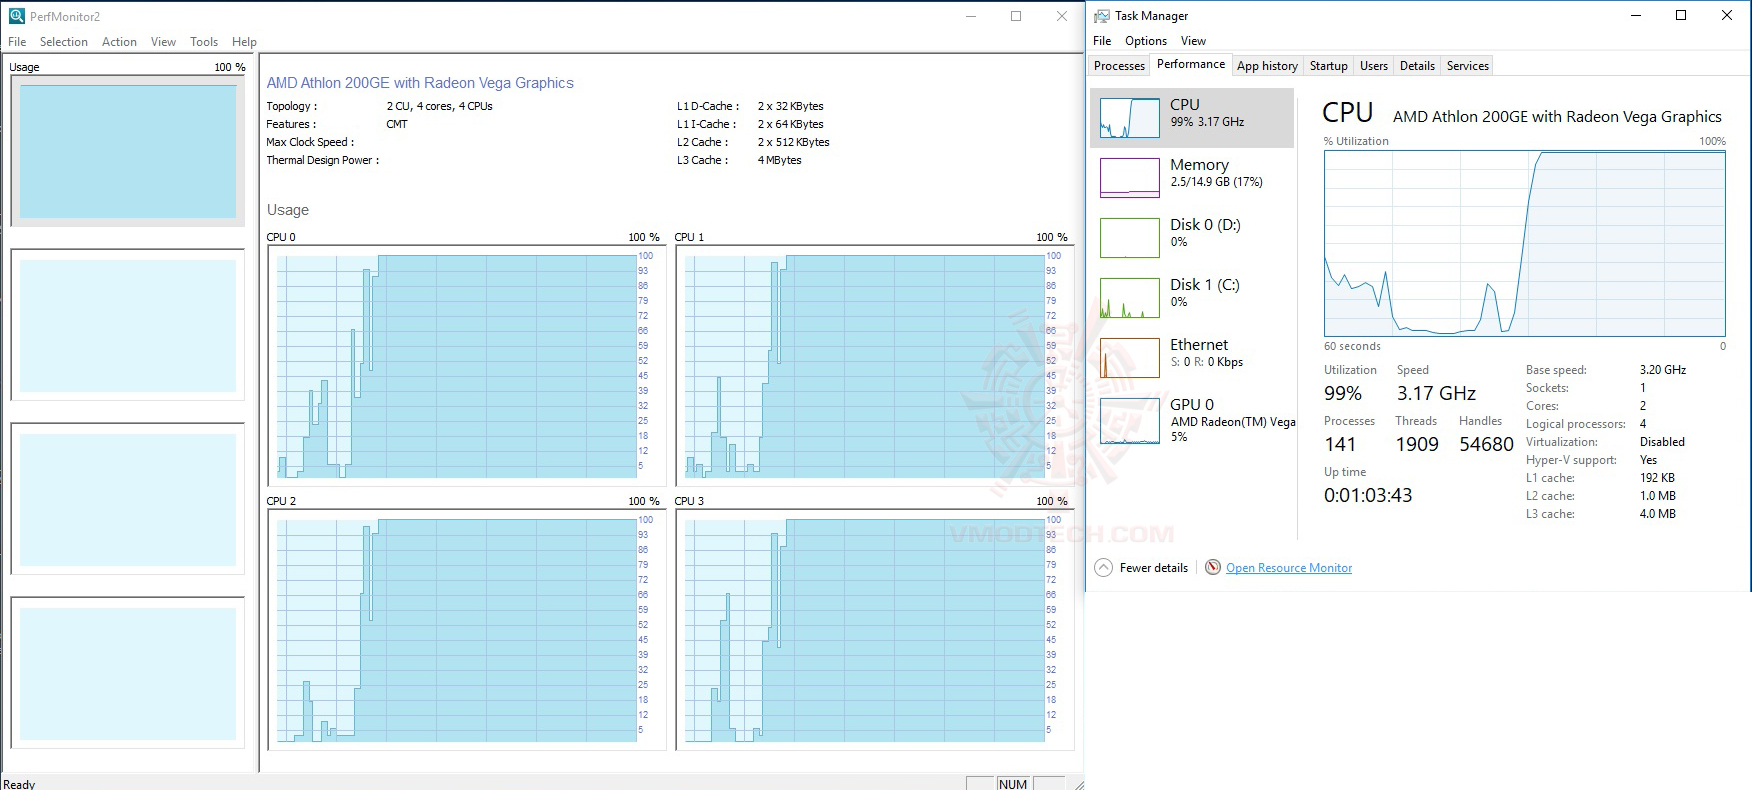Click the "Max Clock Speed :" label
The height and width of the screenshot is (790, 1752).
tap(310, 142)
